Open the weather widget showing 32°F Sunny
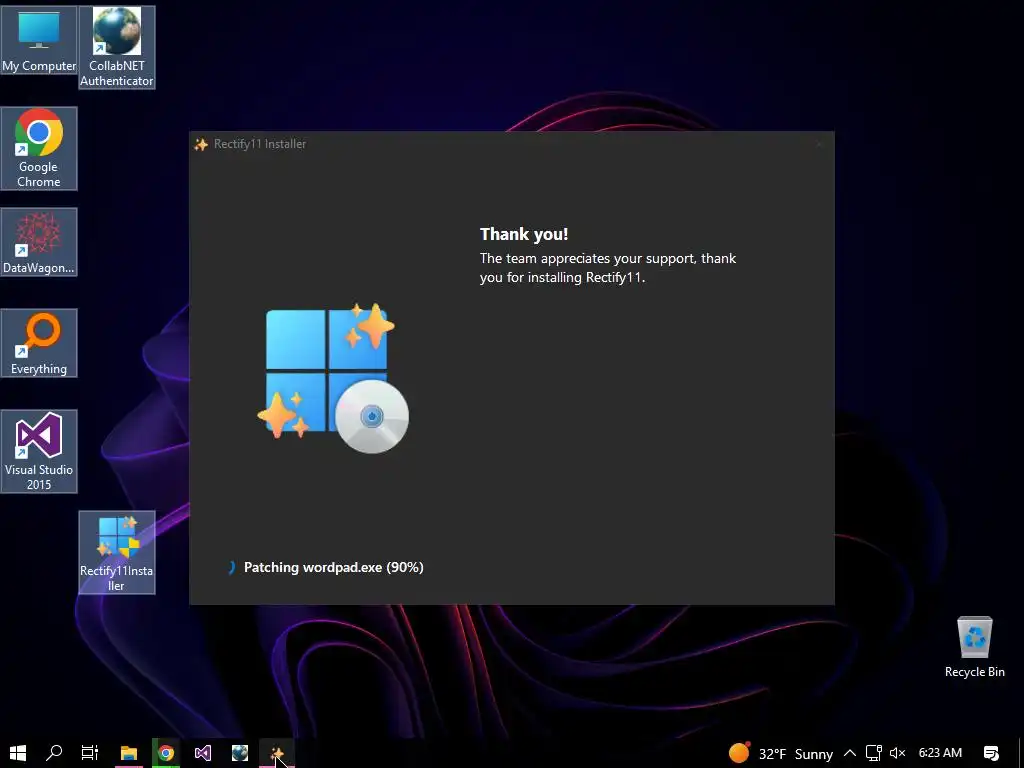 [781, 754]
